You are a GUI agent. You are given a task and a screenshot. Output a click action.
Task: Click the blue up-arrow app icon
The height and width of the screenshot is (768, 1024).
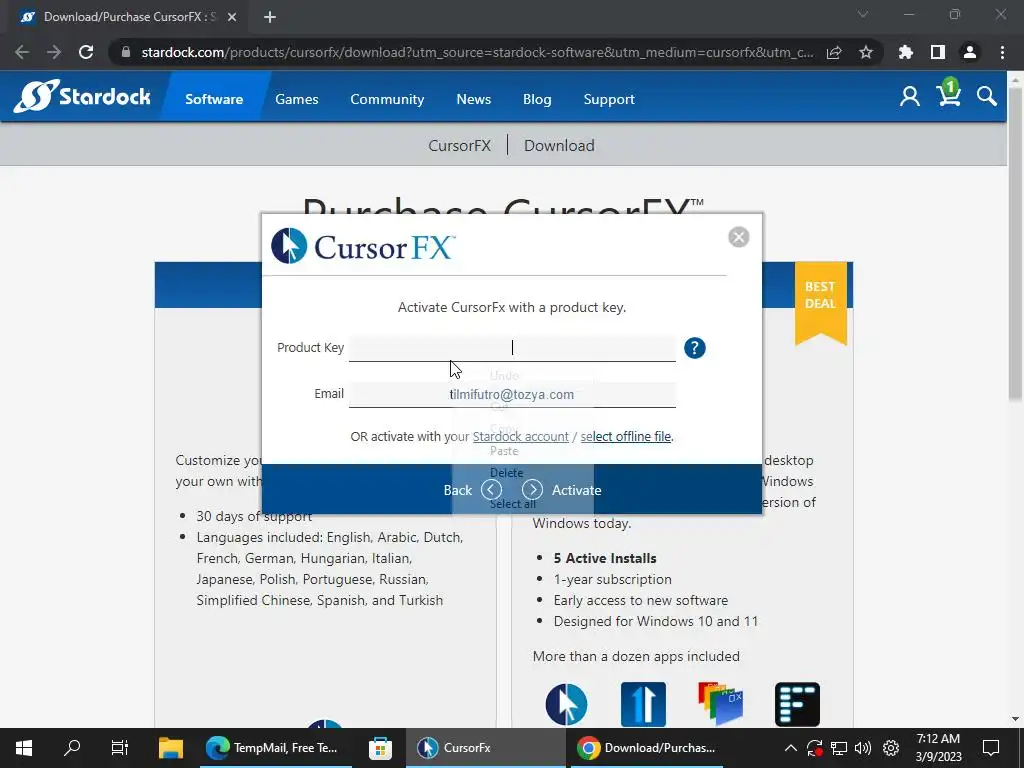[x=643, y=704]
